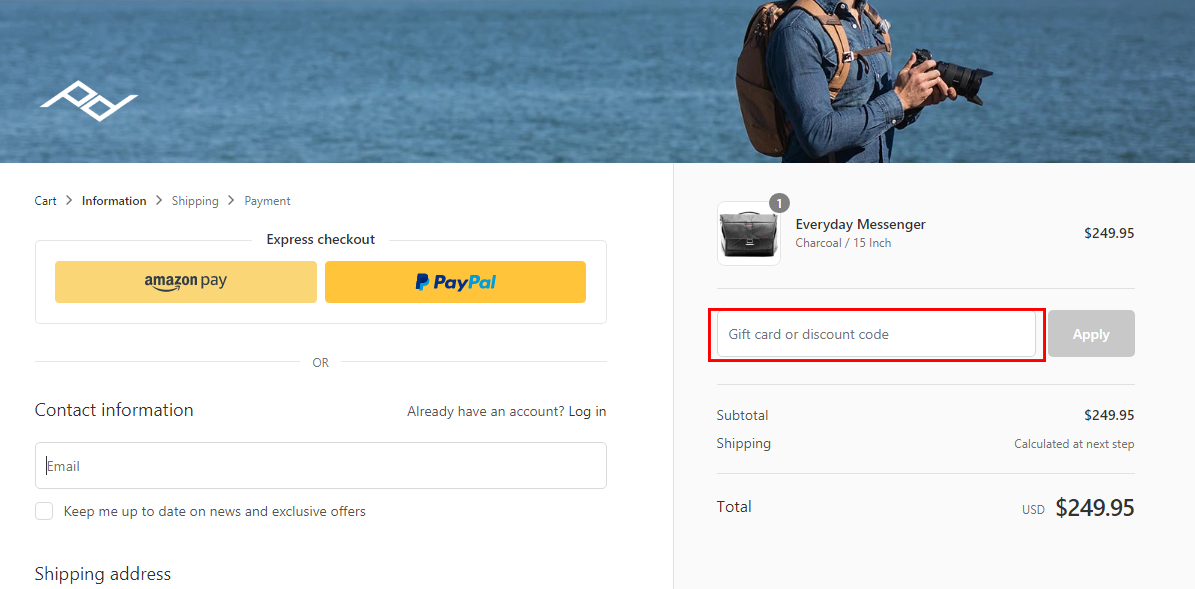
Task: Click the large USD total amount
Action: [1094, 507]
